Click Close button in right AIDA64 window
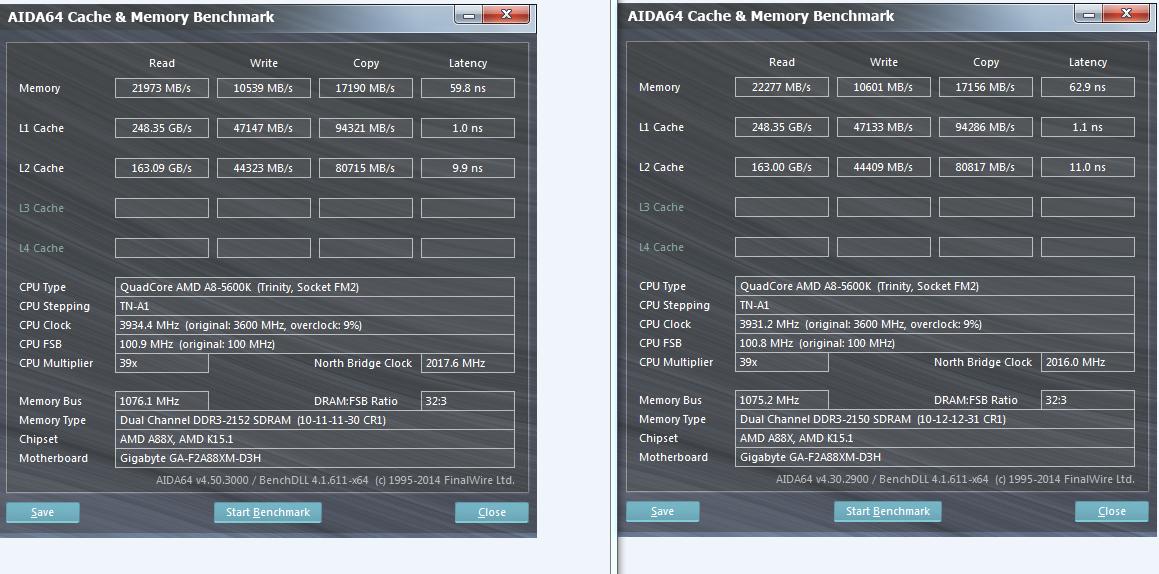The width and height of the screenshot is (1159, 574). click(1111, 511)
